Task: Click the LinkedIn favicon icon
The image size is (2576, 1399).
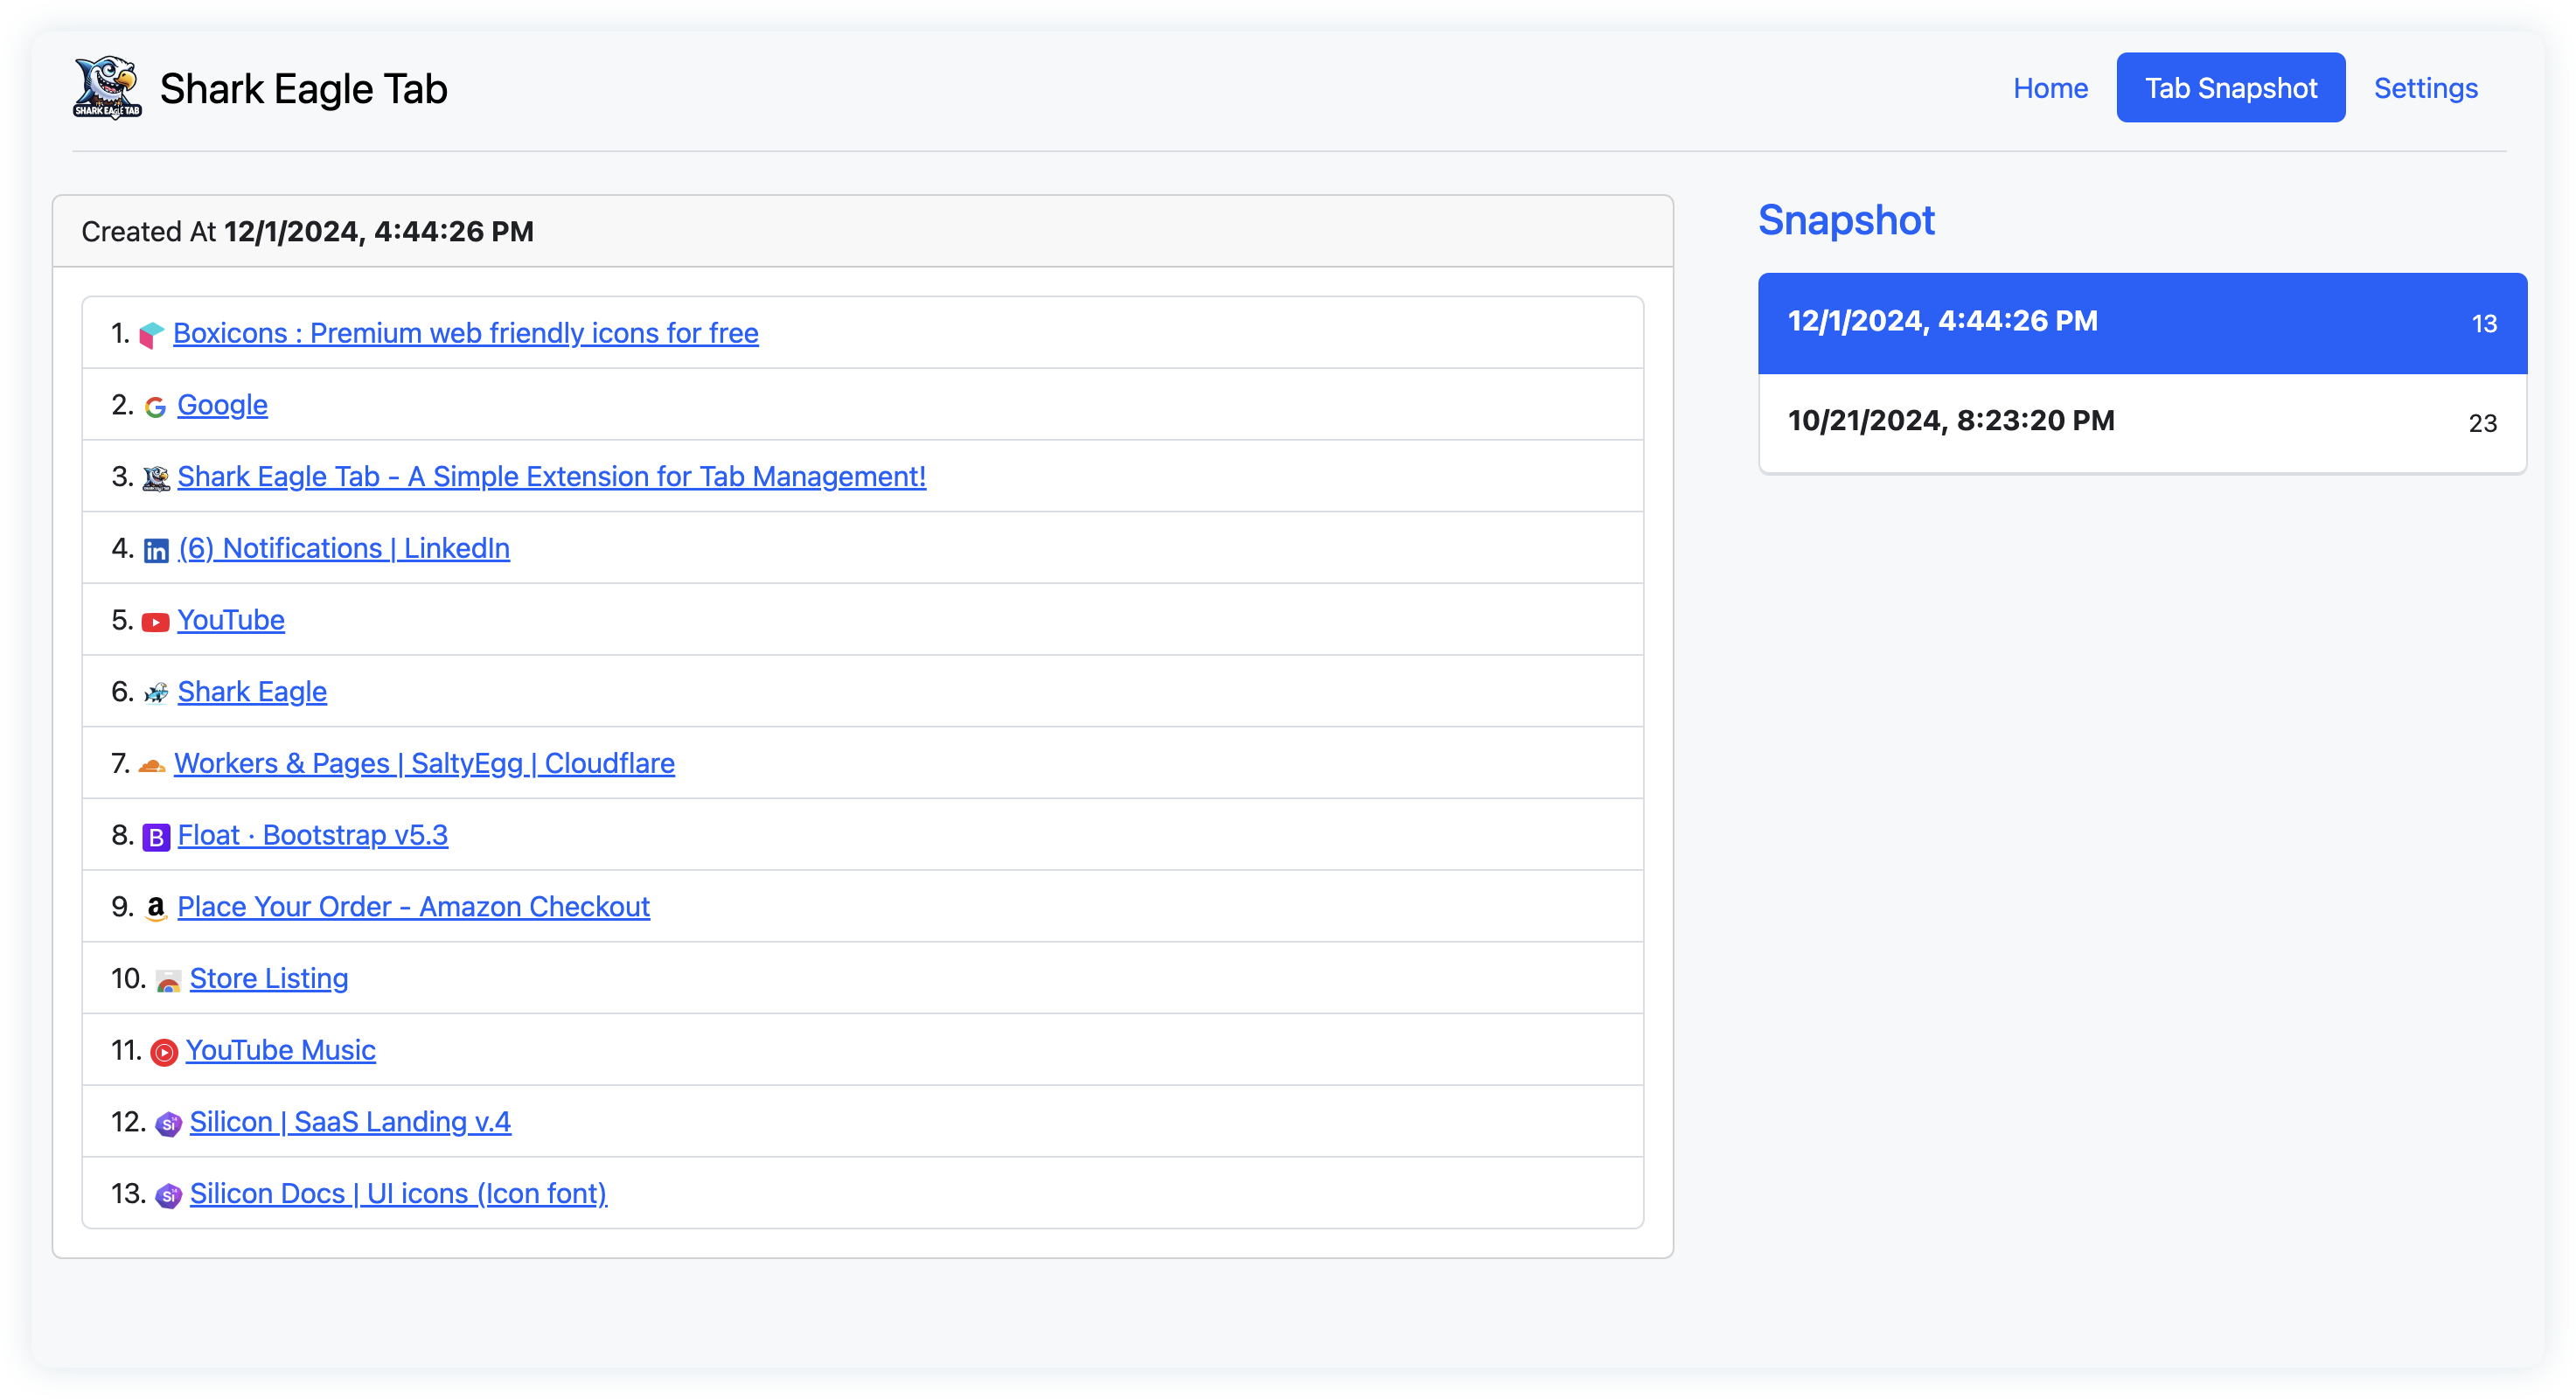Action: click(156, 550)
